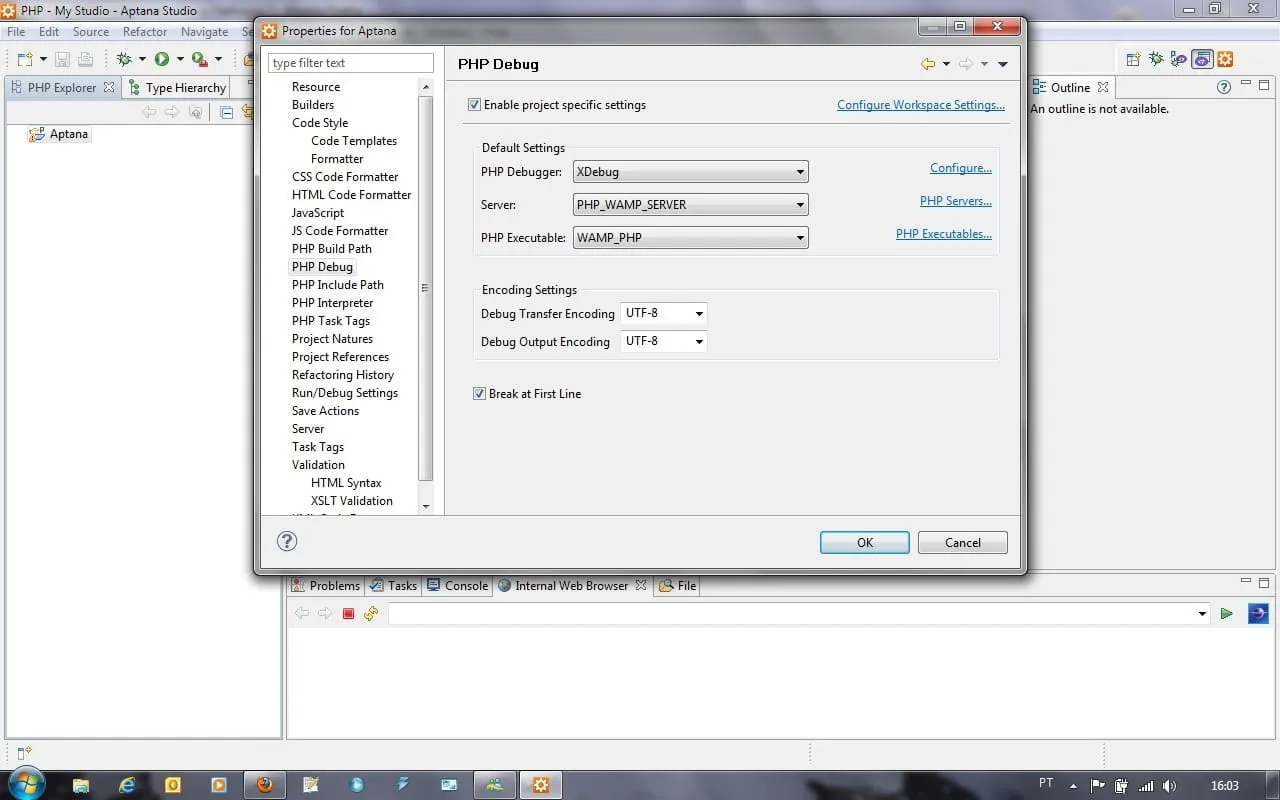Switch to the Console tab
The height and width of the screenshot is (800, 1280).
click(x=458, y=585)
